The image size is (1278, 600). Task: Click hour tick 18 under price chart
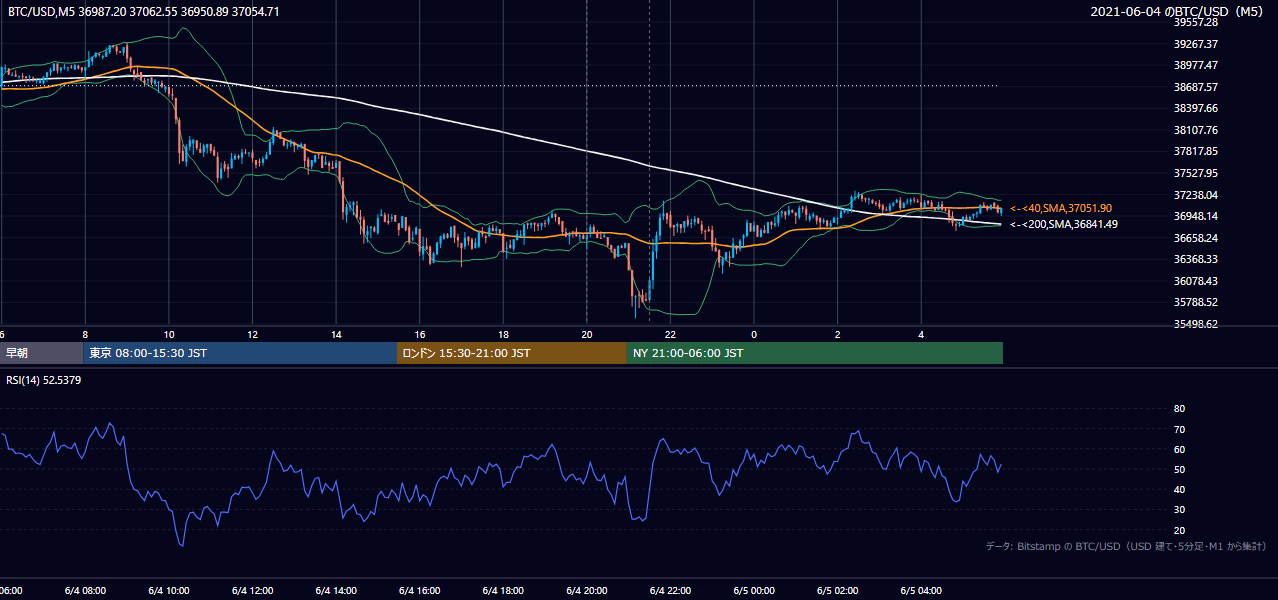[x=503, y=335]
